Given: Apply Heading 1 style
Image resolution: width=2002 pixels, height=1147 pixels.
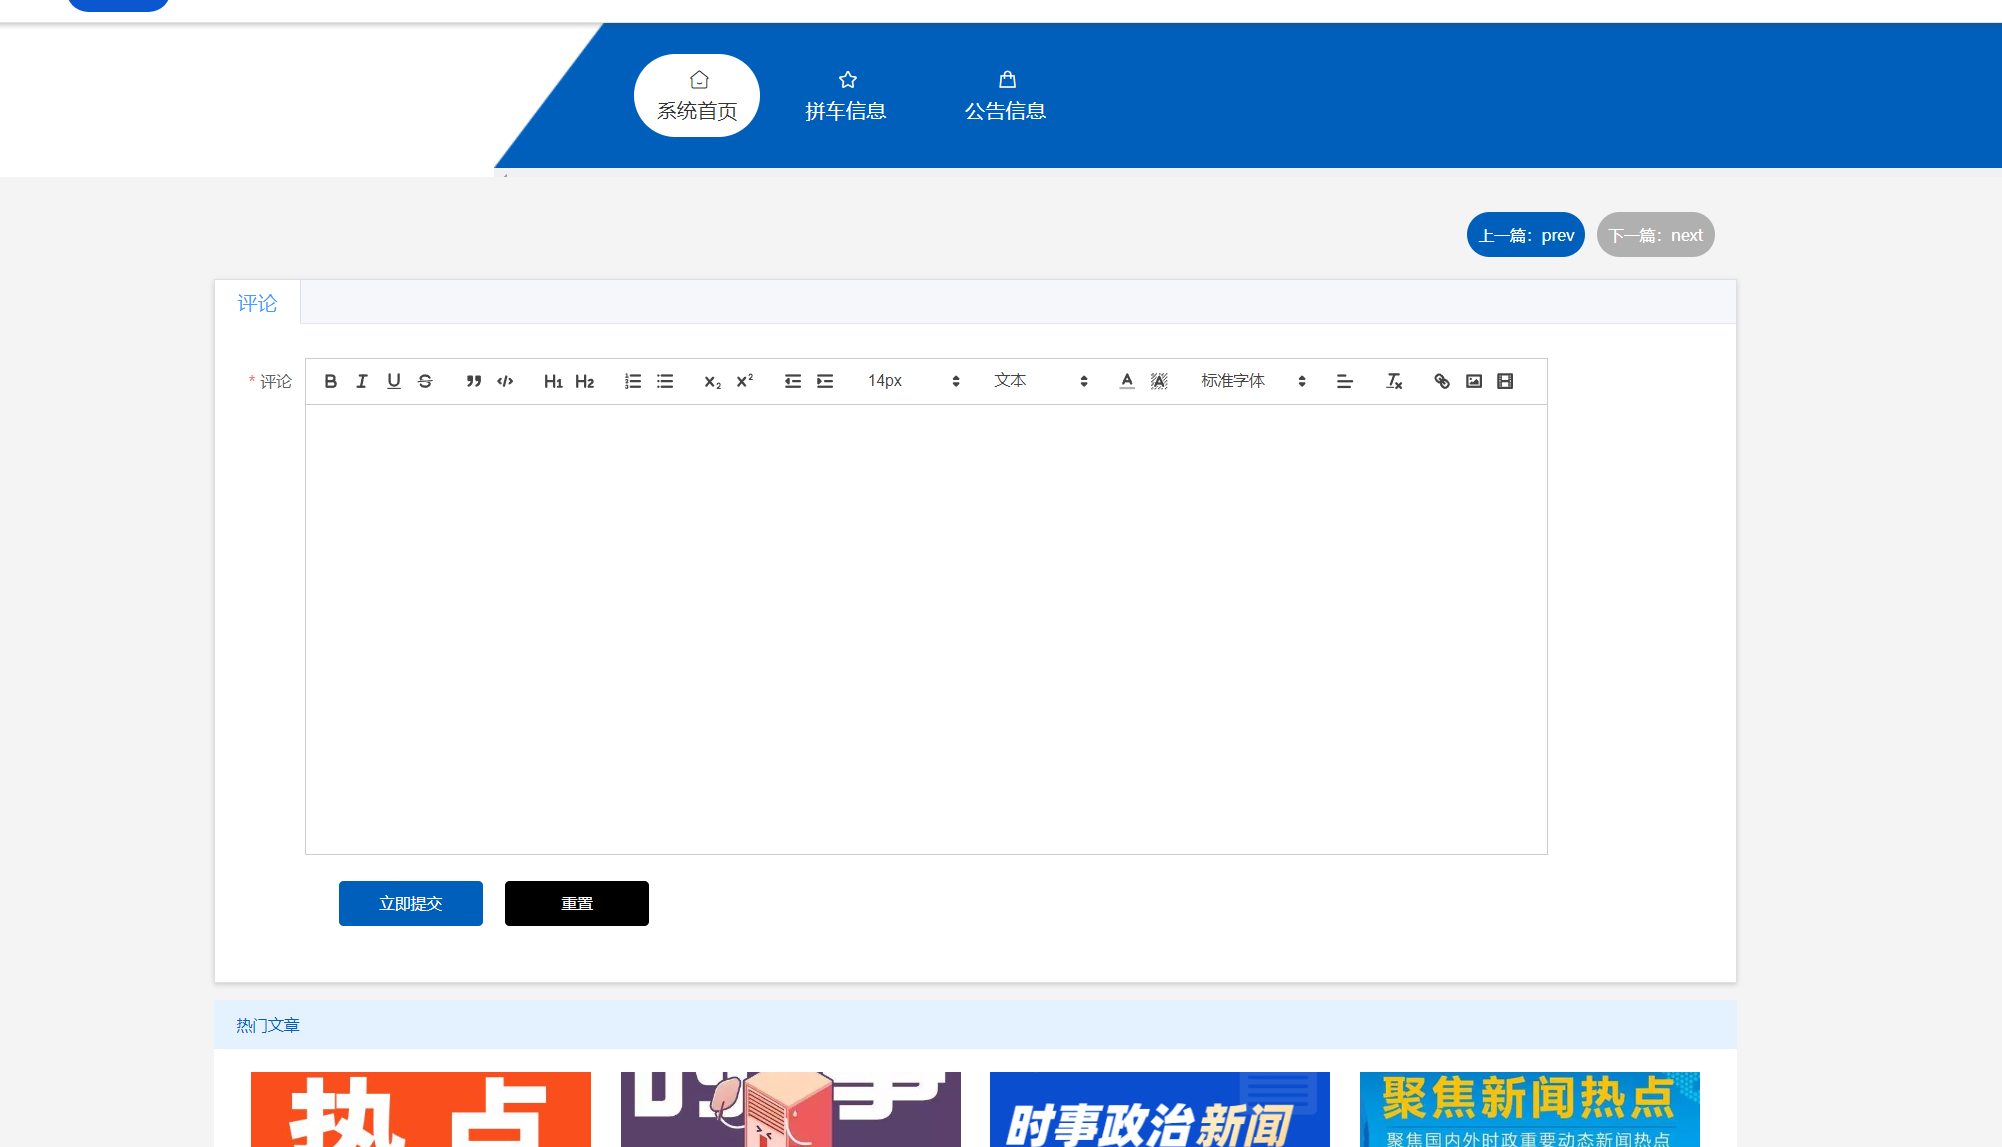Looking at the screenshot, I should [553, 381].
